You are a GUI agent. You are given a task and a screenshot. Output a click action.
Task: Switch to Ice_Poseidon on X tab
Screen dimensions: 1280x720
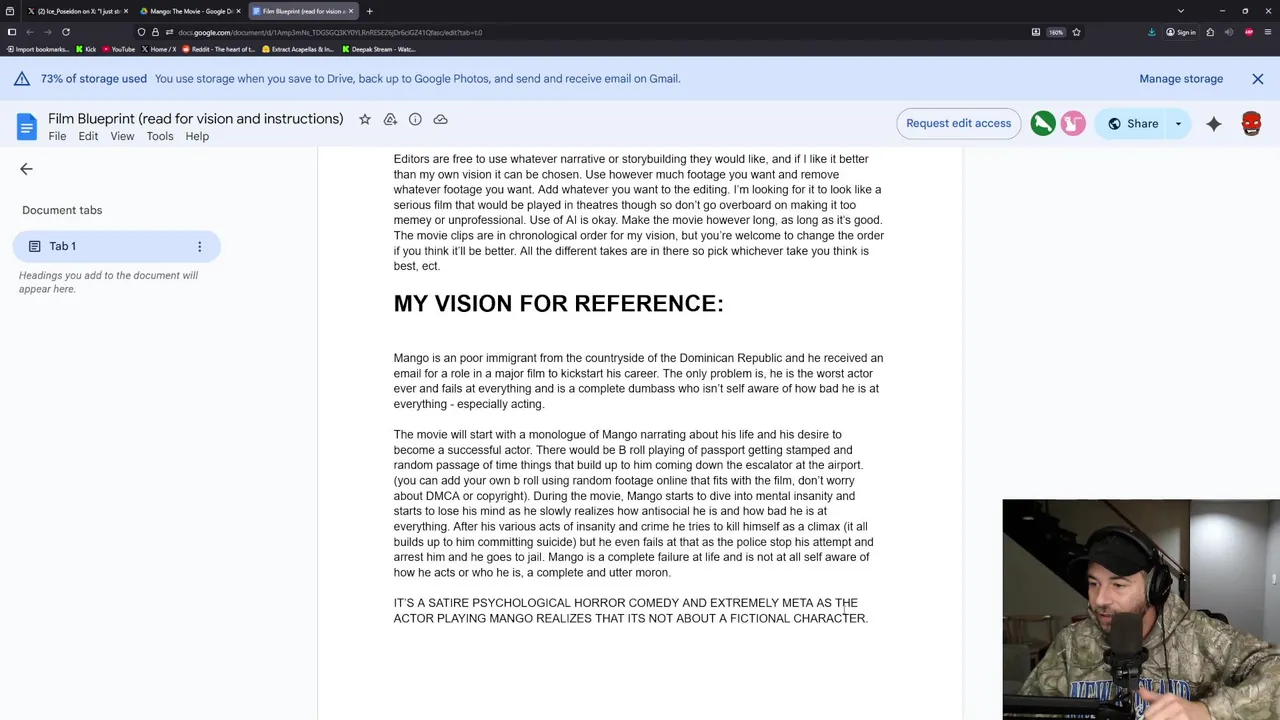pyautogui.click(x=77, y=11)
